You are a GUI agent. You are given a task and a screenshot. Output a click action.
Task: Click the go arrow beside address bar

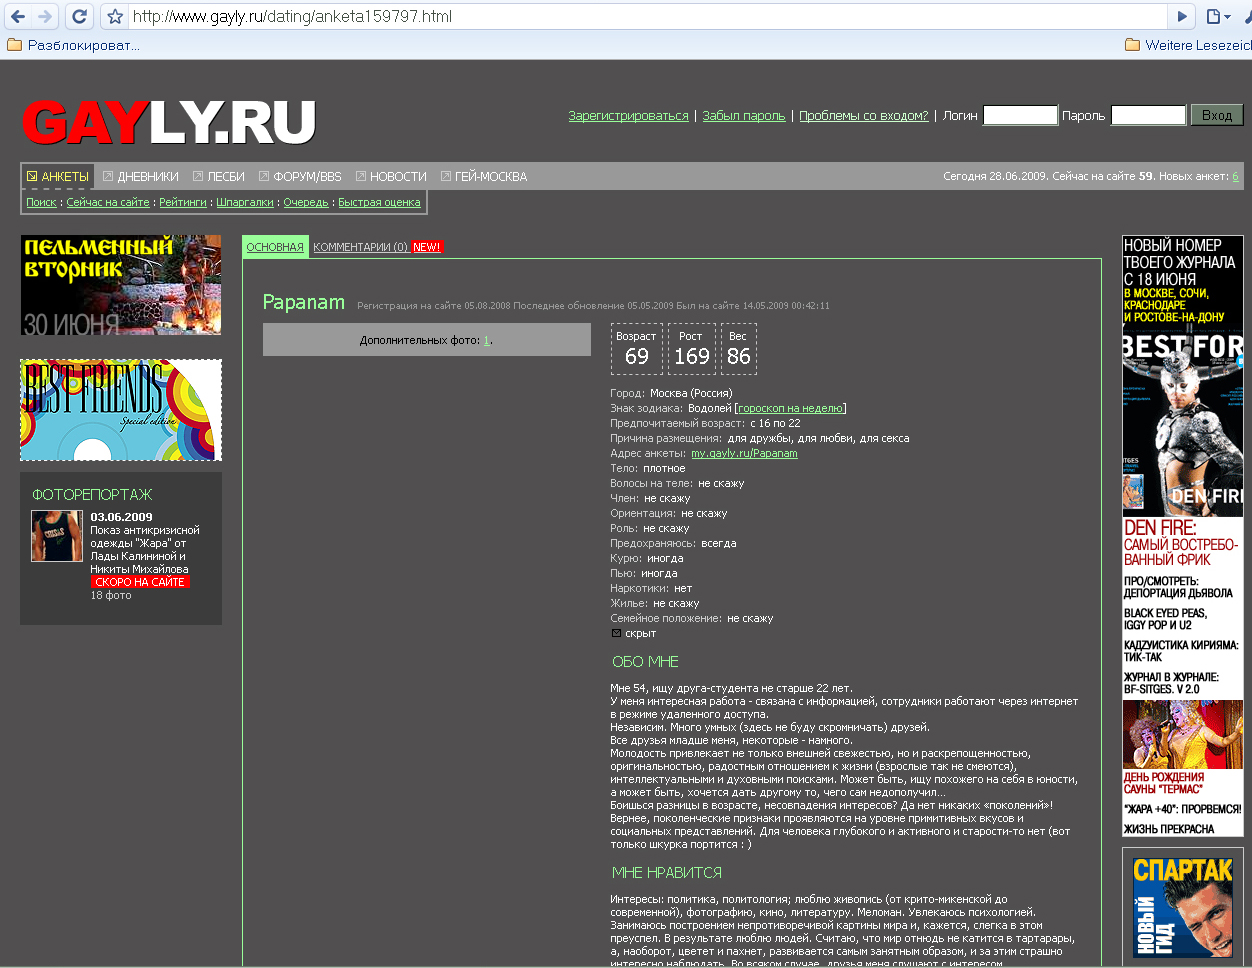click(1182, 16)
